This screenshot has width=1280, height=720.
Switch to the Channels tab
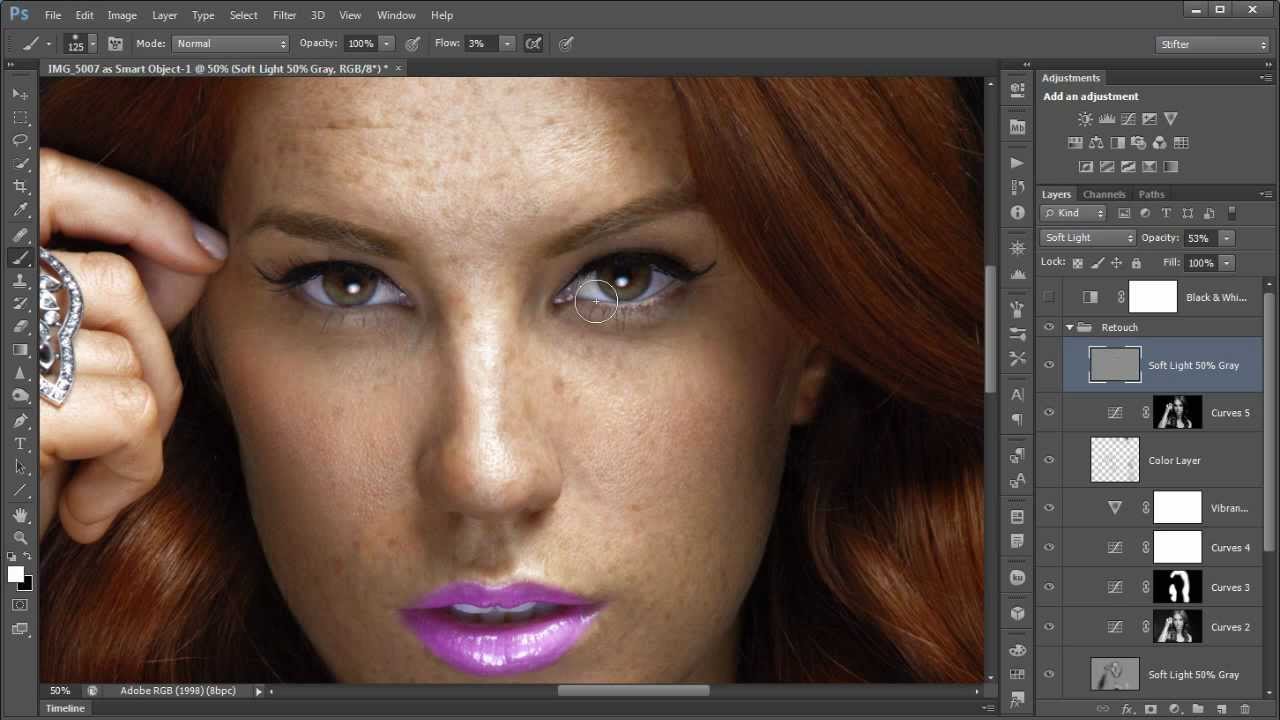coord(1104,194)
